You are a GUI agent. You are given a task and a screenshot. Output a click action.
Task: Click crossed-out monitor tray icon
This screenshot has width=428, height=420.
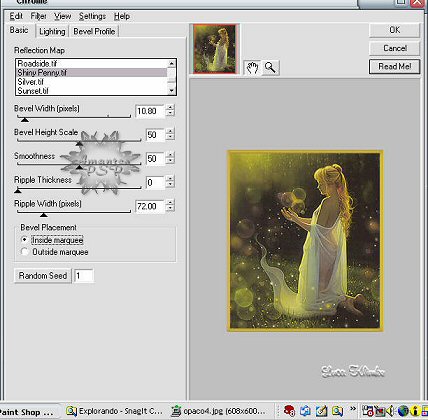379,411
